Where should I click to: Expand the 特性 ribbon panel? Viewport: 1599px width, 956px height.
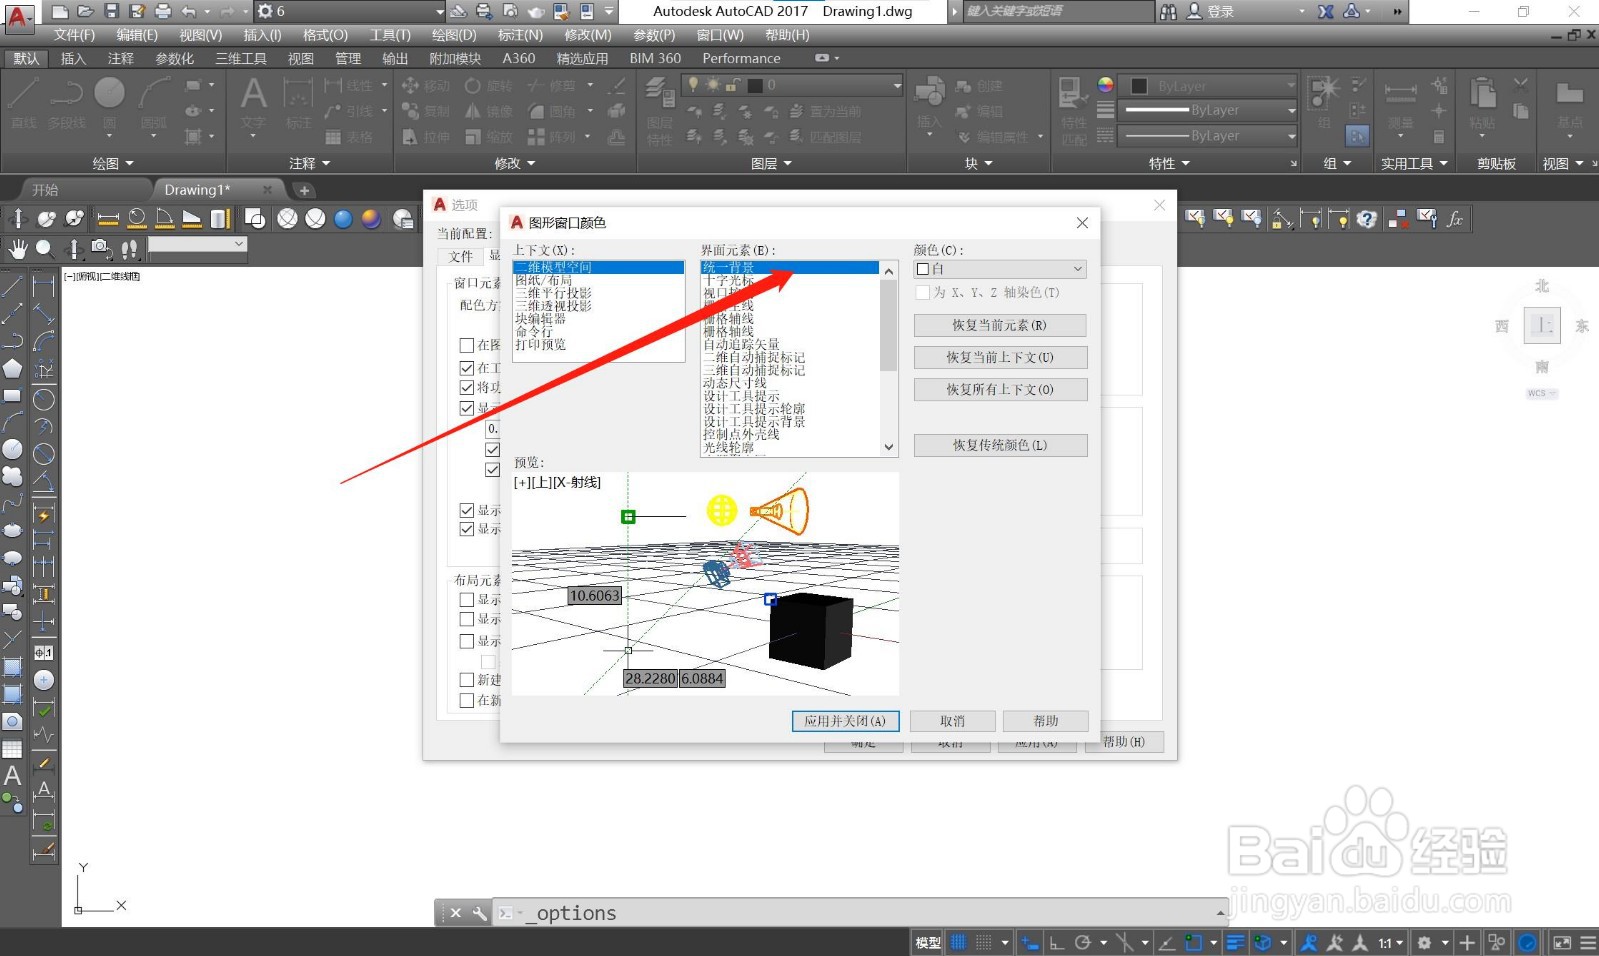point(1169,163)
